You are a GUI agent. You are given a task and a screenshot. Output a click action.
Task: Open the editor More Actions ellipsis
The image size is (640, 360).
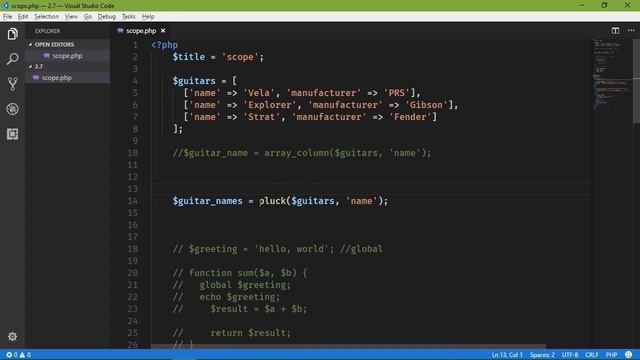(x=631, y=31)
